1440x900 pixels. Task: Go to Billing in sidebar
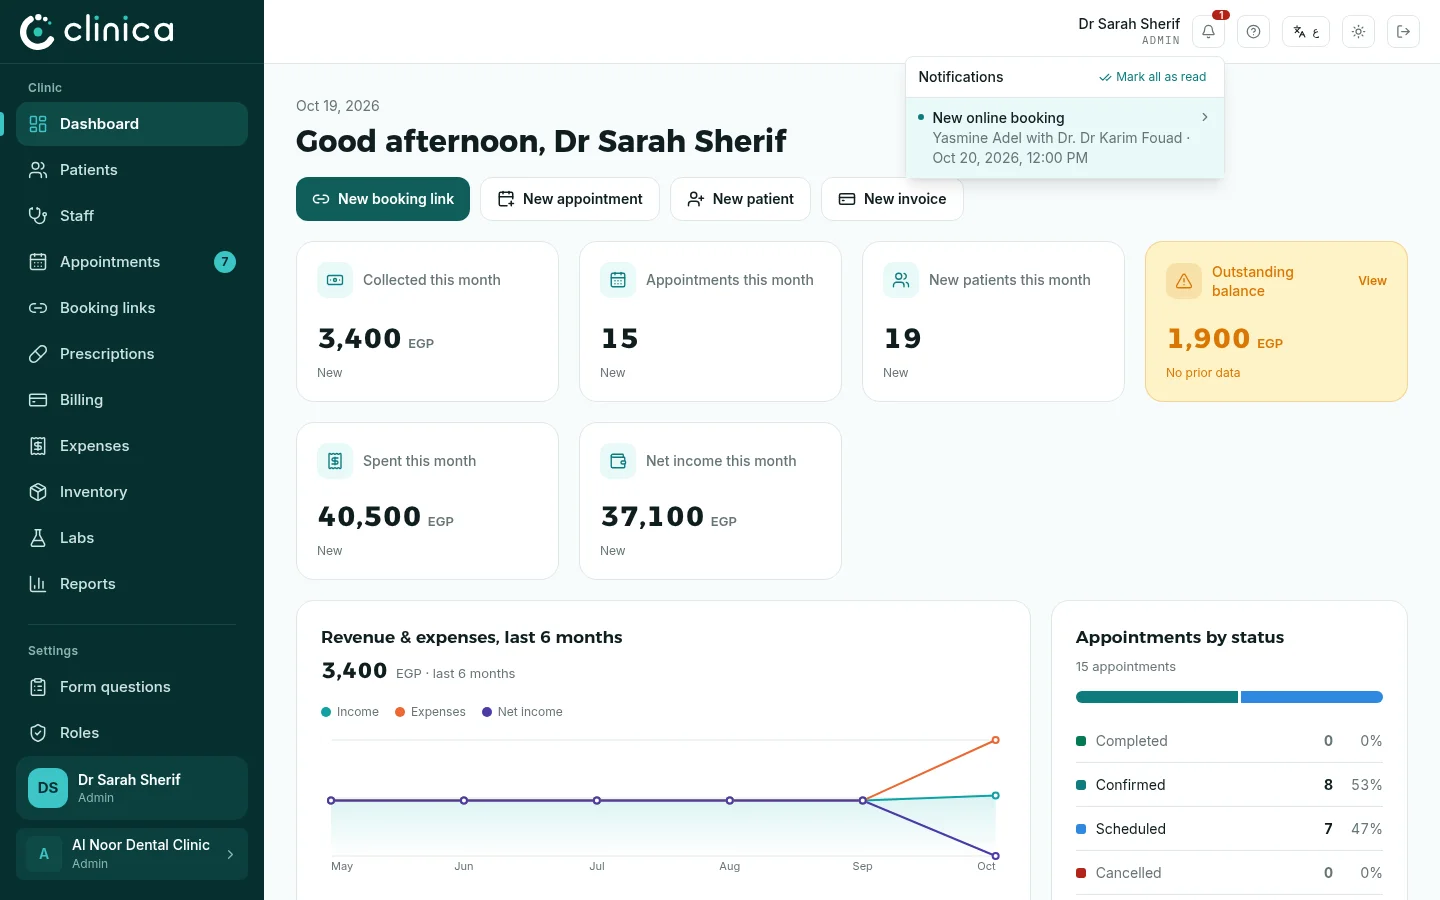coord(132,400)
